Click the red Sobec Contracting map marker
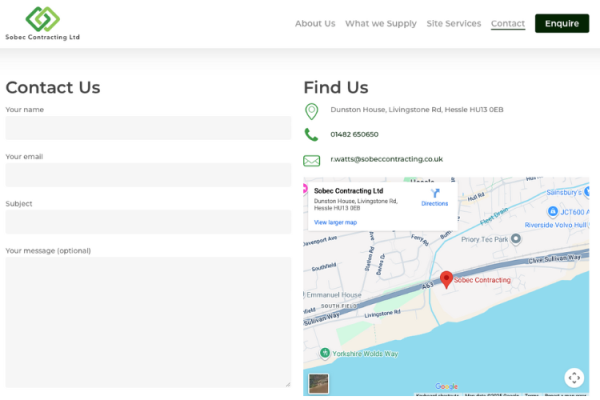 447,279
